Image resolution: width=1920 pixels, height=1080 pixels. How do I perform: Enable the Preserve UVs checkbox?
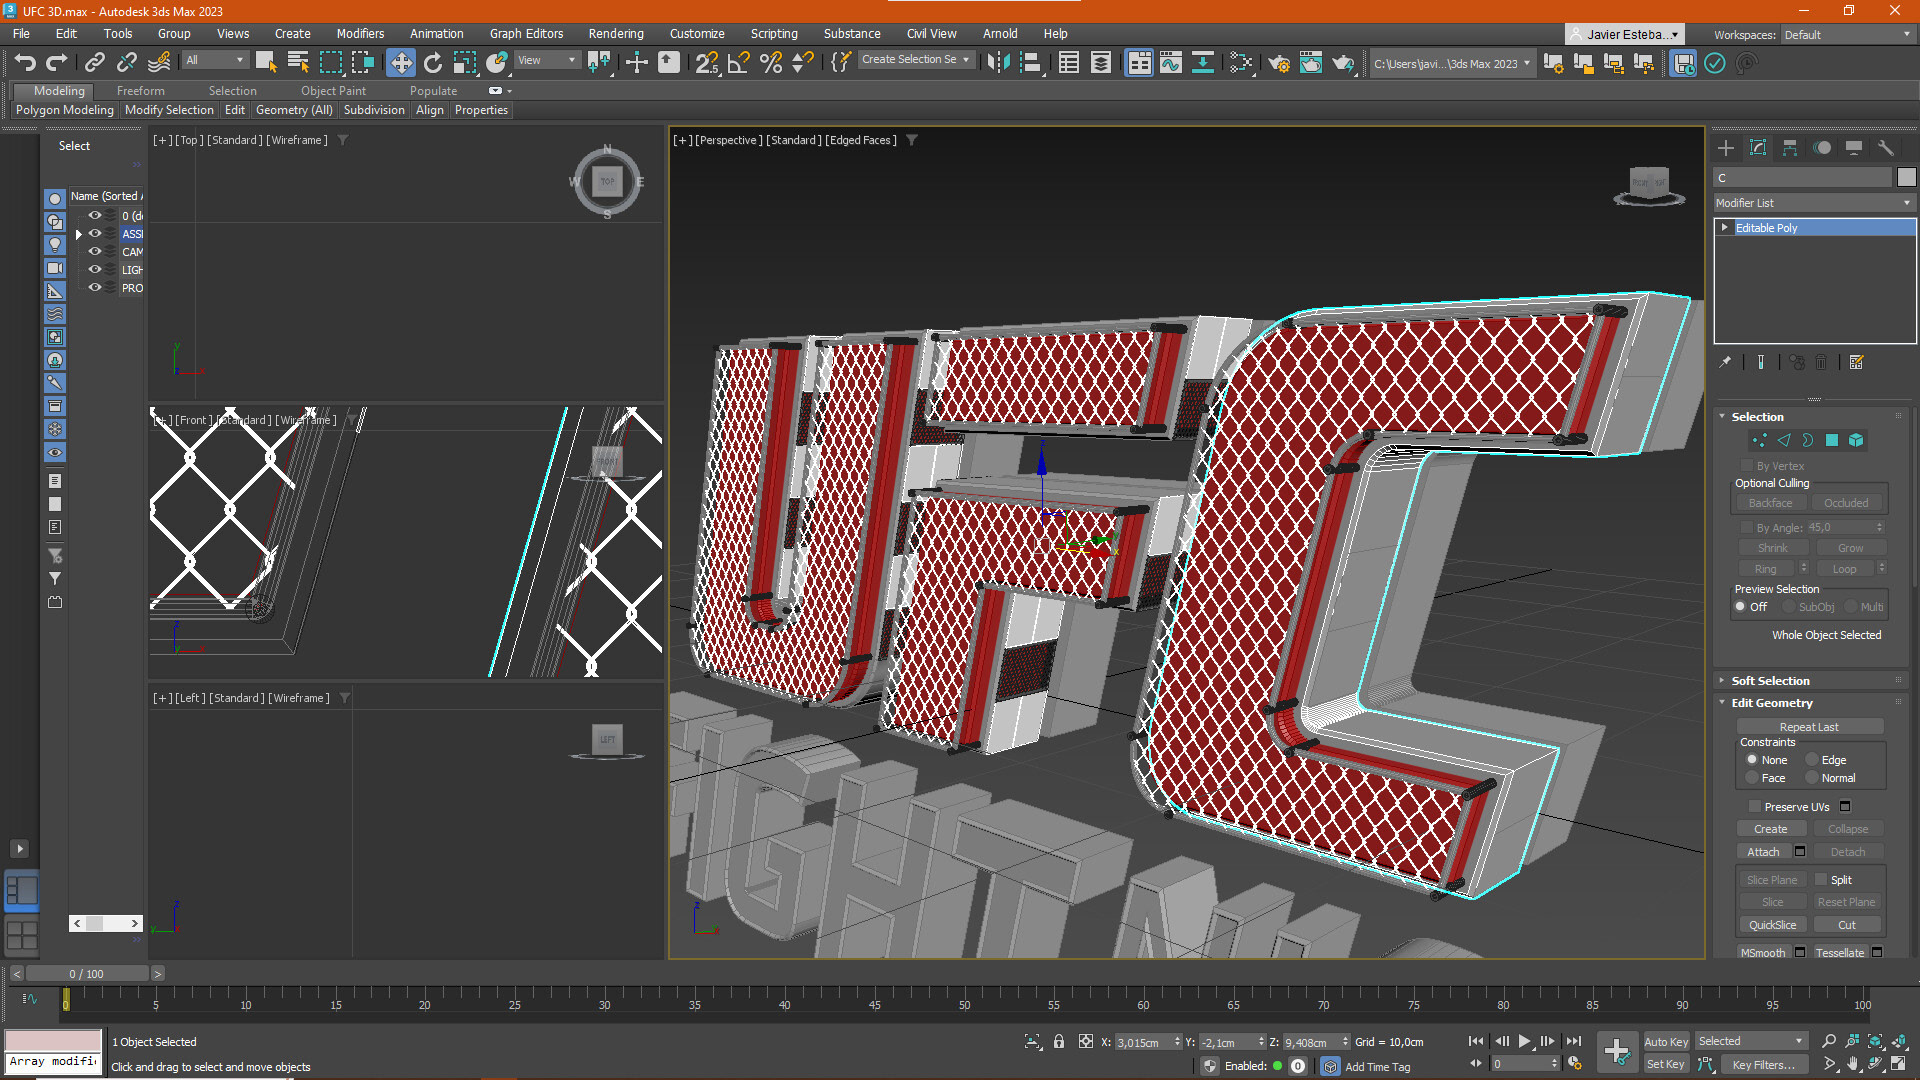coord(1754,806)
